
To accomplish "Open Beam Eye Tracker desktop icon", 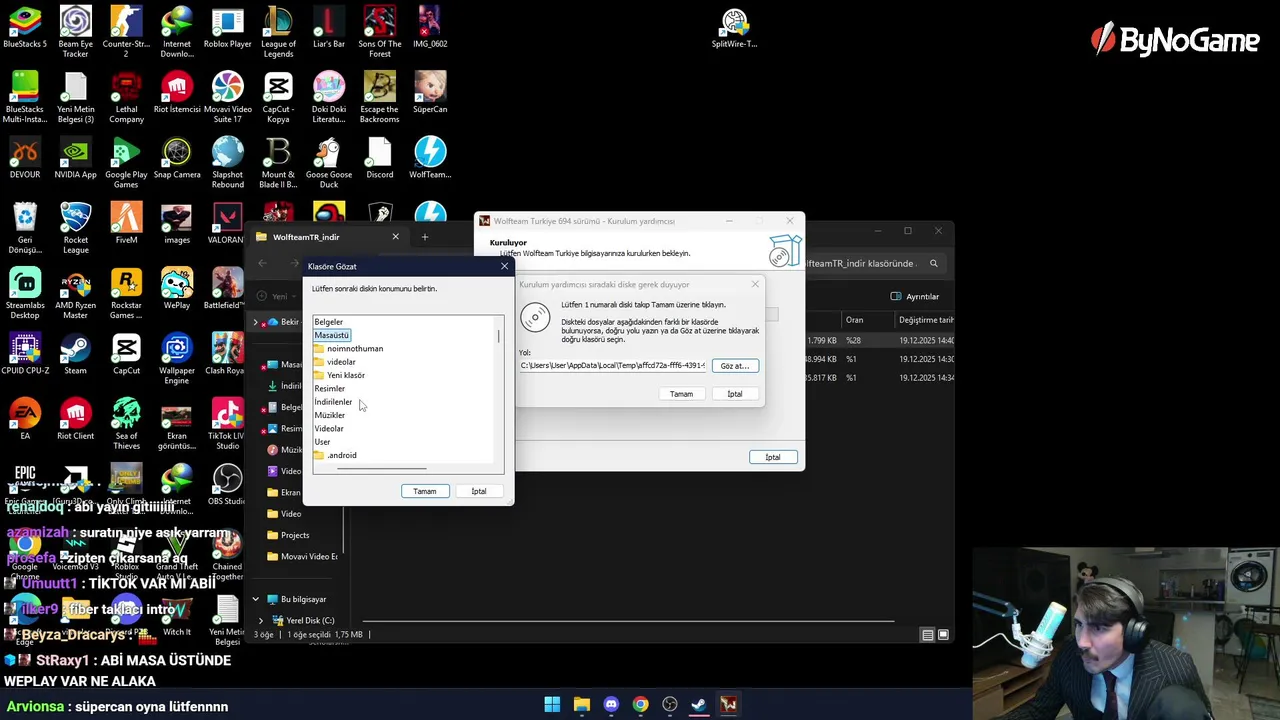I will pos(76,30).
